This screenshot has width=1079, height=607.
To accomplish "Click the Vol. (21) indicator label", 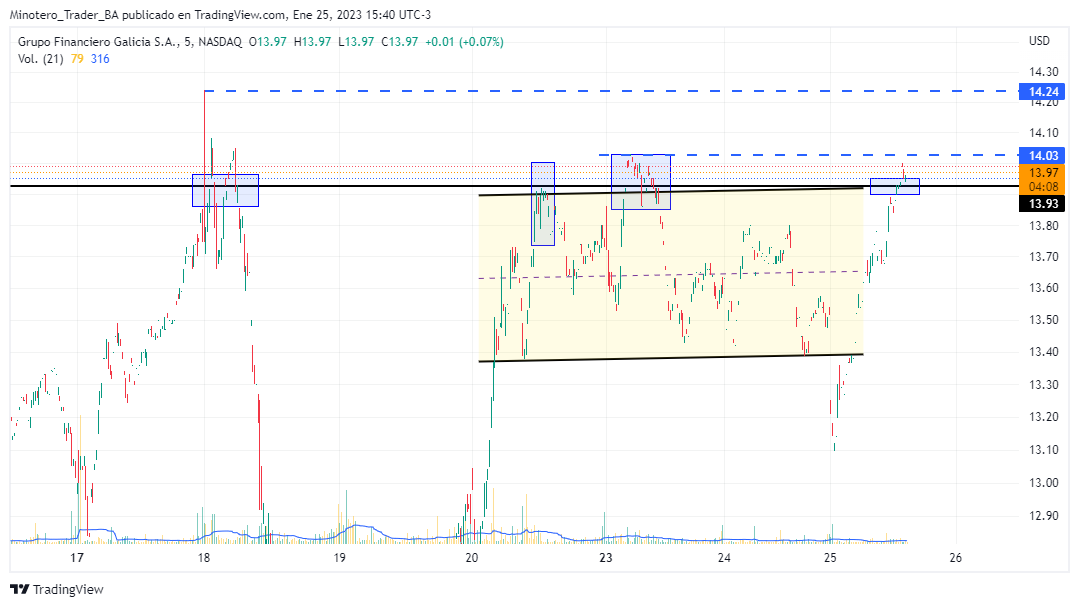I will pyautogui.click(x=41, y=59).
